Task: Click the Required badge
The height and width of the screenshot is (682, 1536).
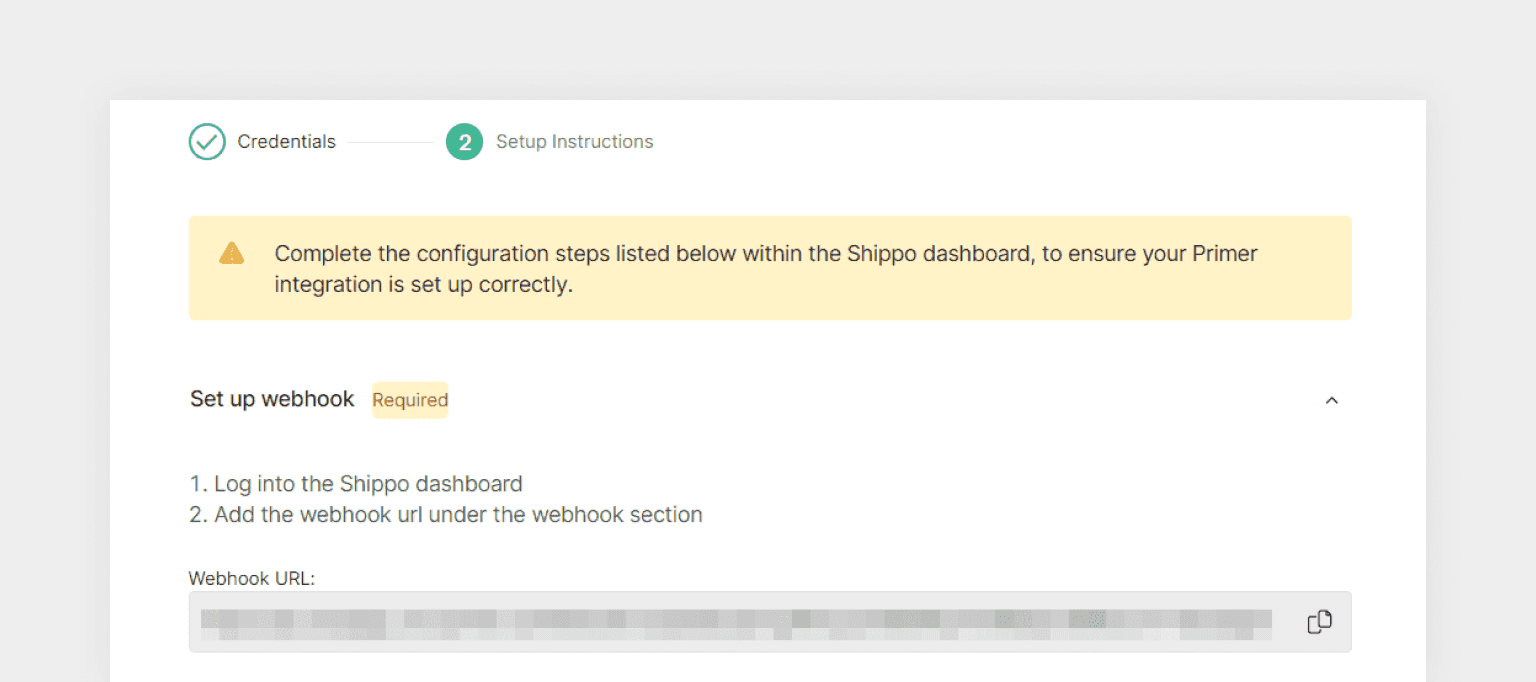Action: [410, 400]
